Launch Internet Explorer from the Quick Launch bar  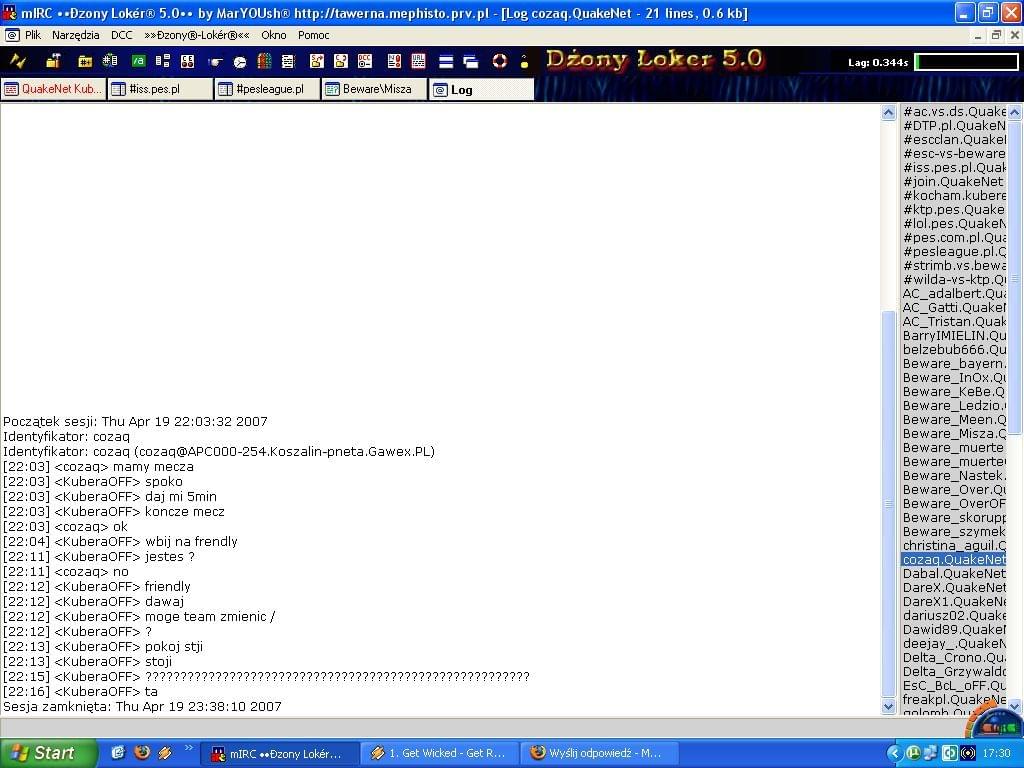pos(118,753)
